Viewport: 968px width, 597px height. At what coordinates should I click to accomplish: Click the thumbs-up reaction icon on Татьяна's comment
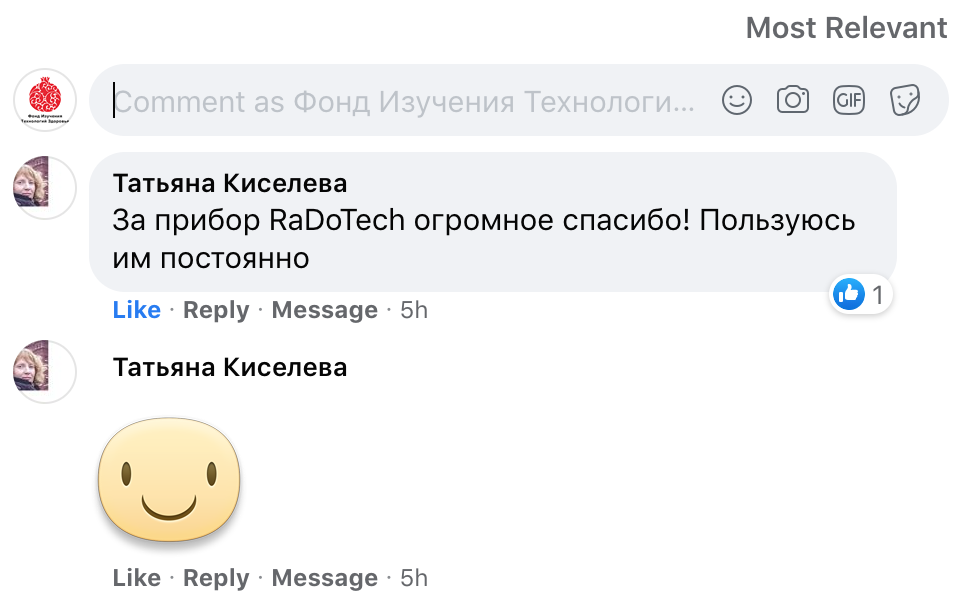click(849, 294)
